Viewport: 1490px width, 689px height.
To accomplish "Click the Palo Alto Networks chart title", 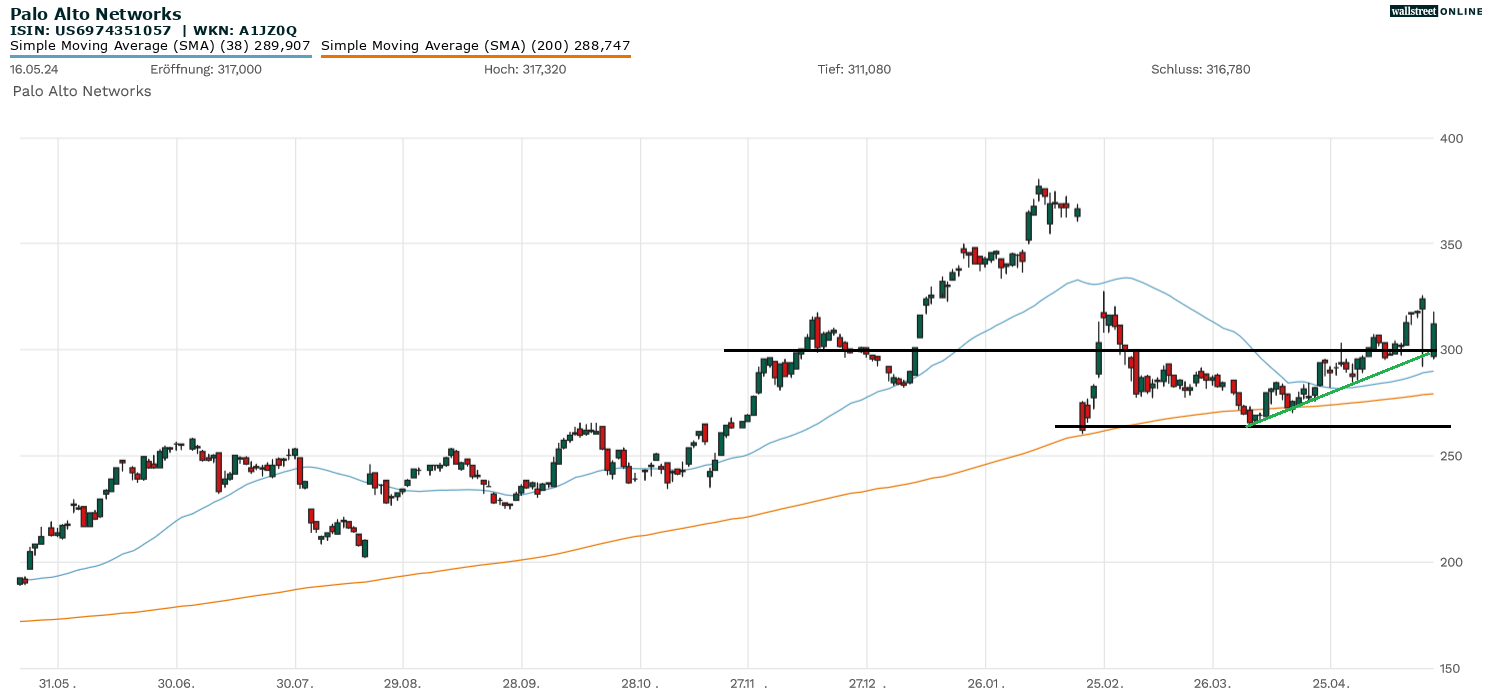I will click(x=96, y=14).
